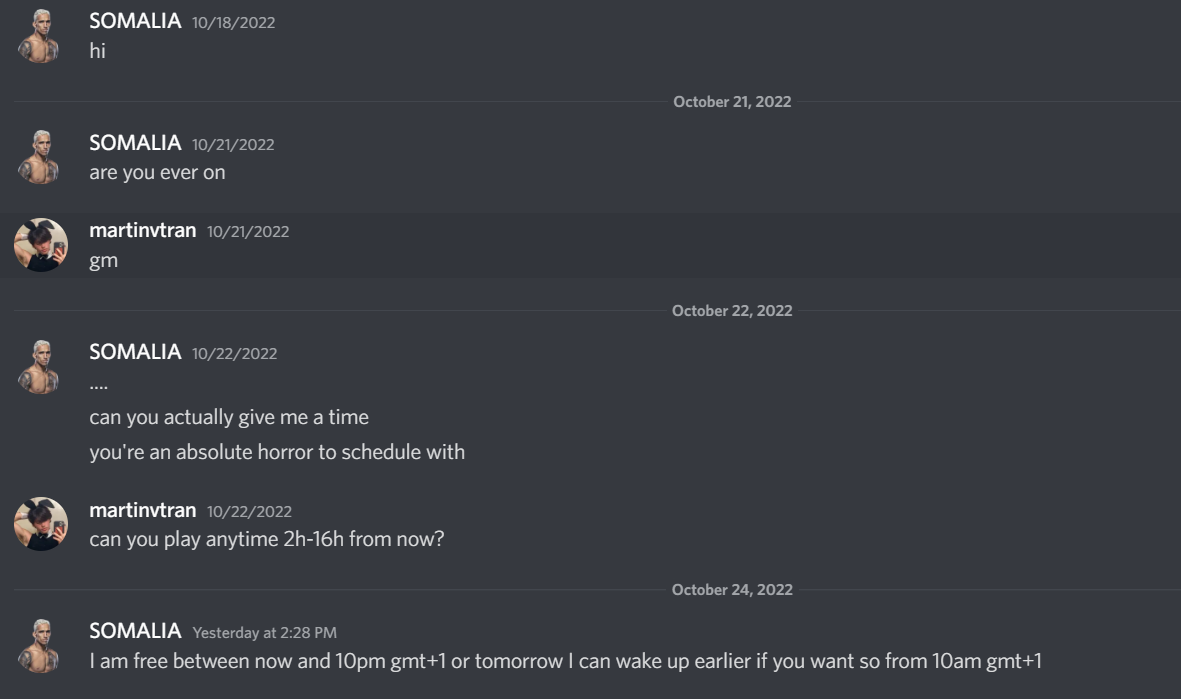1181x699 pixels.
Task: Click the "hi" message text
Action: point(97,50)
